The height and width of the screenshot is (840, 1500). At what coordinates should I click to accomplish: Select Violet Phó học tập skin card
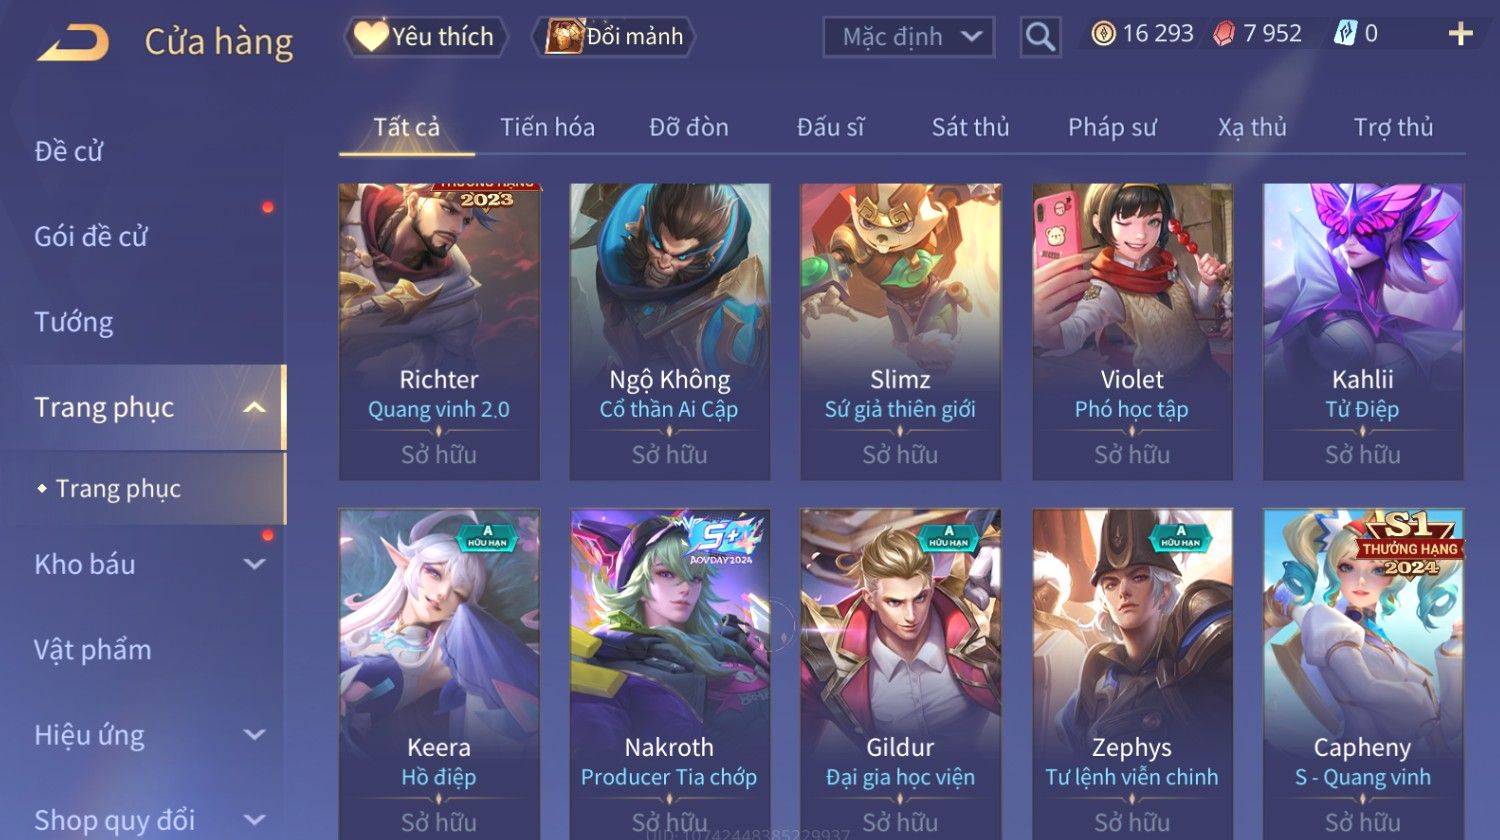coord(1132,331)
